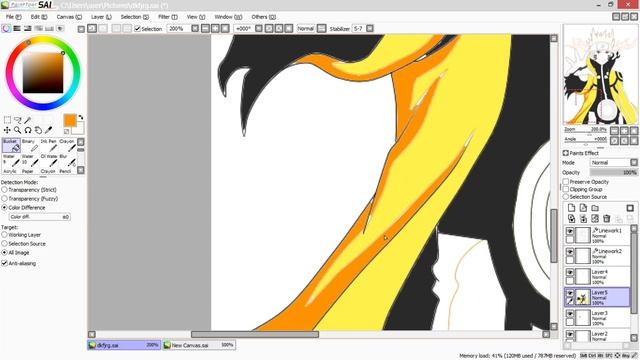Select the Binary pen tool
The height and width of the screenshot is (360, 640).
click(x=30, y=145)
